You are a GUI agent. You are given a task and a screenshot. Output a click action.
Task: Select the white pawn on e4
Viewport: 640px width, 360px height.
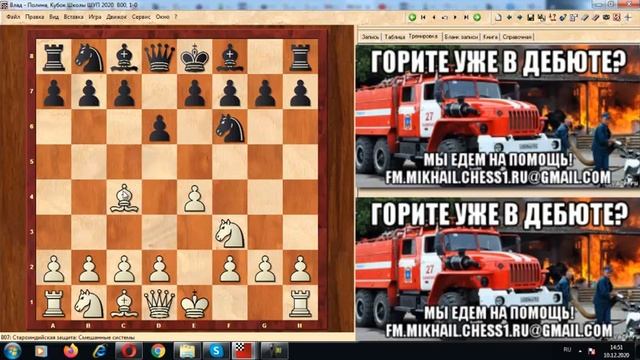click(195, 198)
